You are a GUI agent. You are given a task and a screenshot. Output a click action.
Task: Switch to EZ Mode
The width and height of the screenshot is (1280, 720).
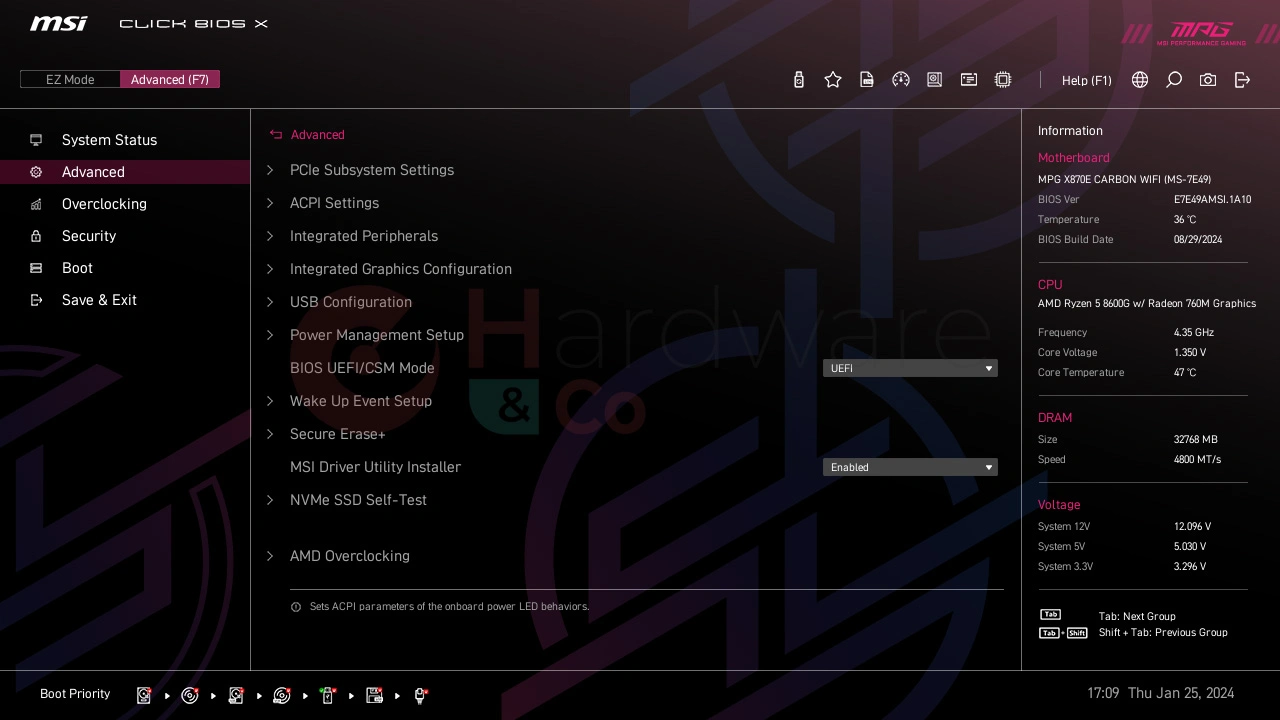tap(70, 80)
